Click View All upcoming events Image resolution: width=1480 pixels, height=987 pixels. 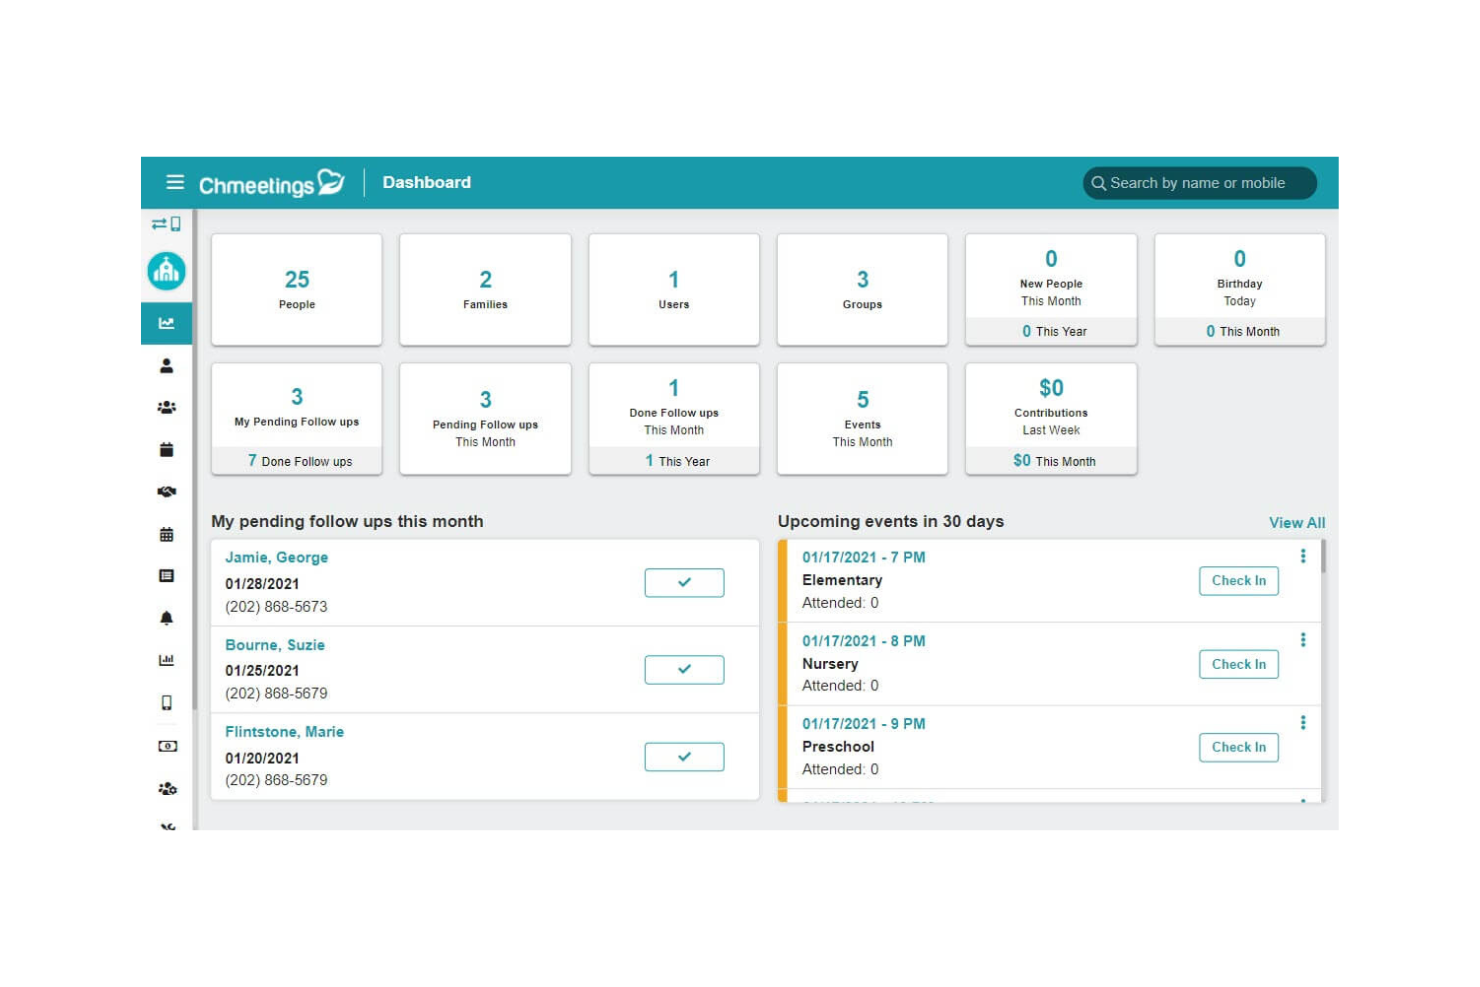(1297, 522)
